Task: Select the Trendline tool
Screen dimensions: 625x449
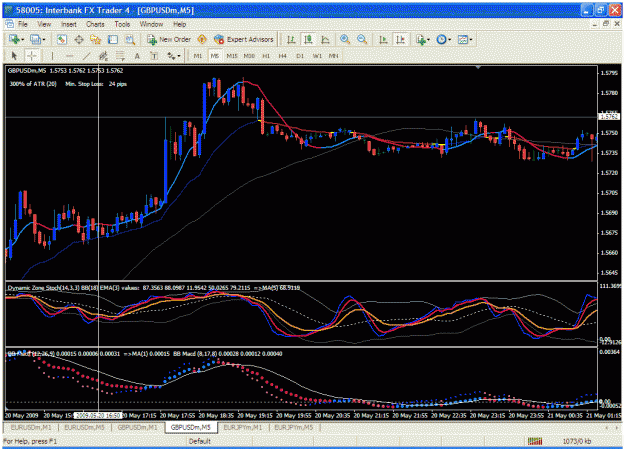Action: 86,56
